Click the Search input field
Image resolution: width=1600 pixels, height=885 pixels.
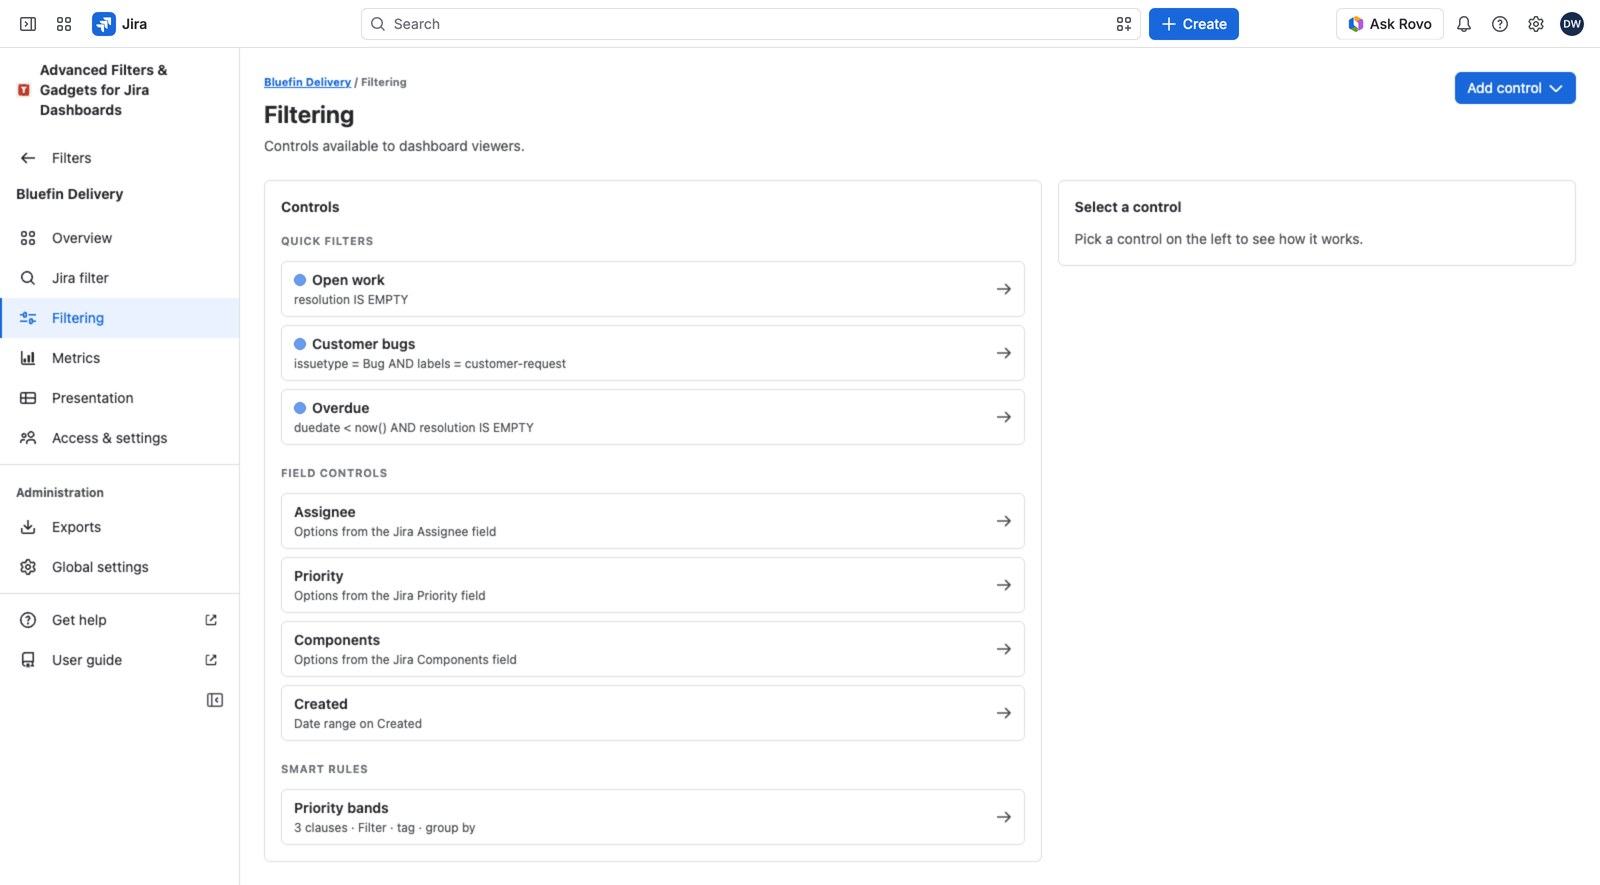coord(750,24)
